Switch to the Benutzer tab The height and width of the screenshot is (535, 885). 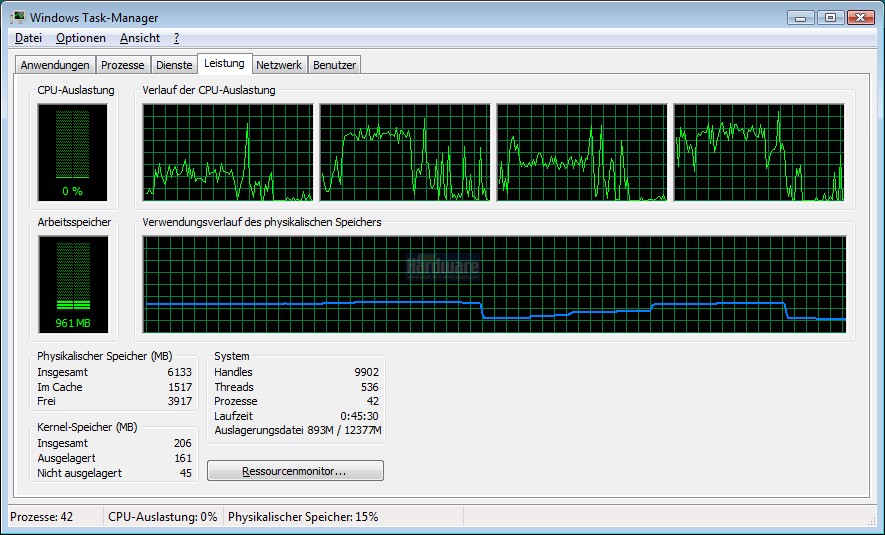[x=334, y=65]
